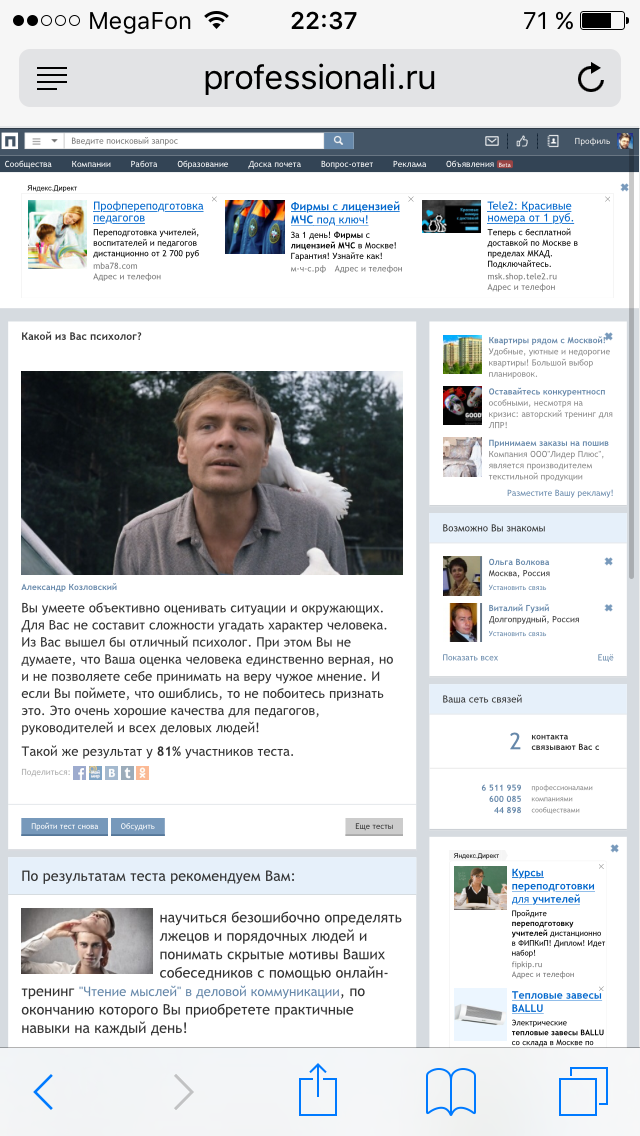Share result via Facebook icon
Screen dimensions: 640x1136
click(x=79, y=773)
